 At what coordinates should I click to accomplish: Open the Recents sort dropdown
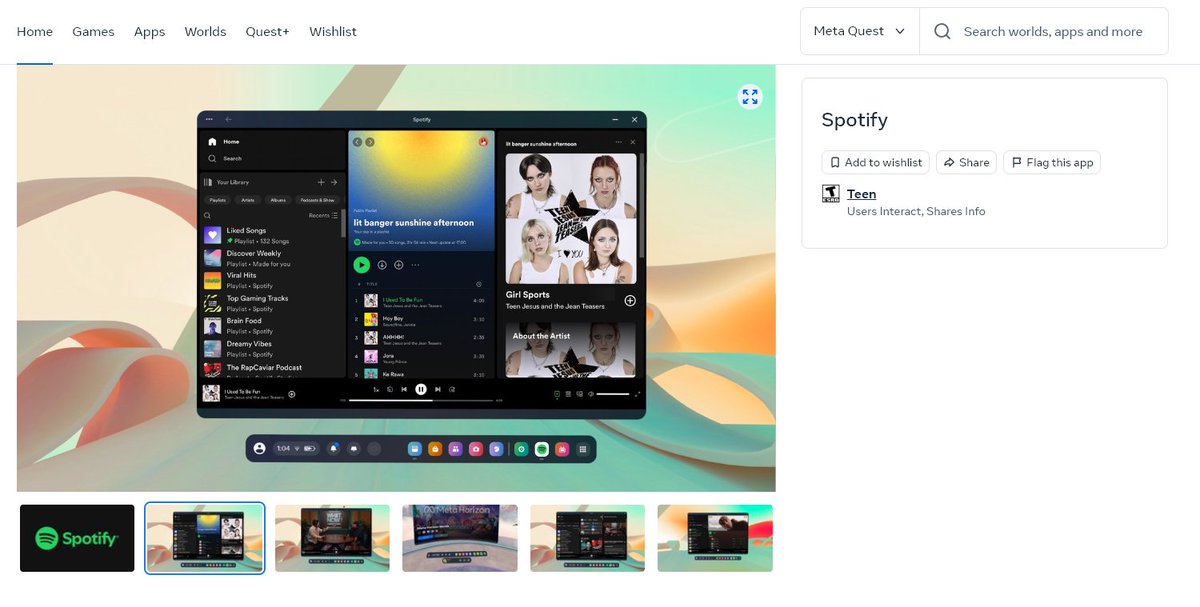(319, 216)
